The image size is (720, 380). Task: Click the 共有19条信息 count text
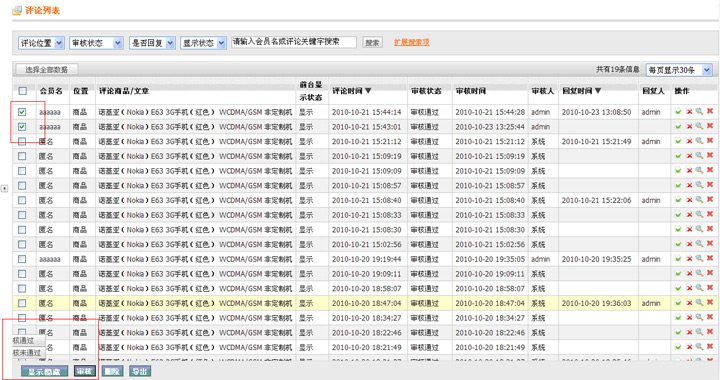click(x=618, y=69)
